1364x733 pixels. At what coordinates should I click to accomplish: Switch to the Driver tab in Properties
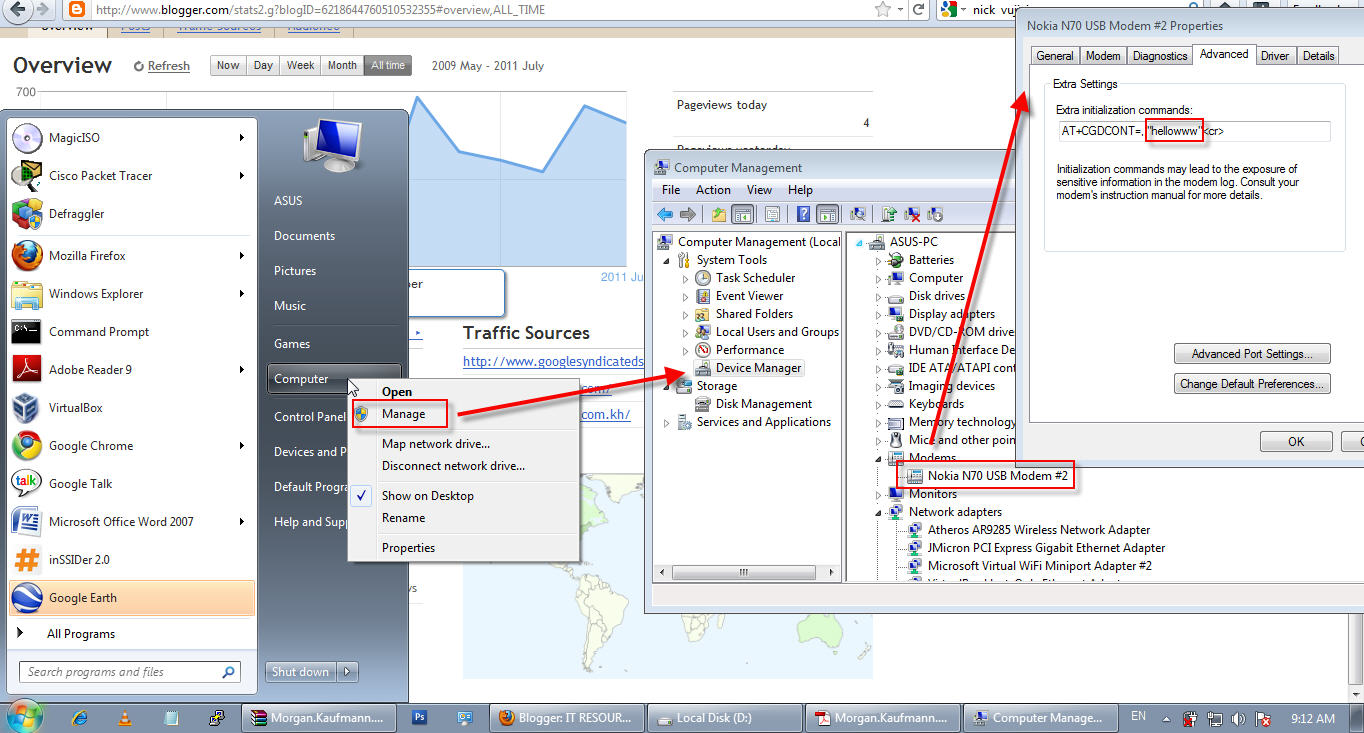[1275, 56]
